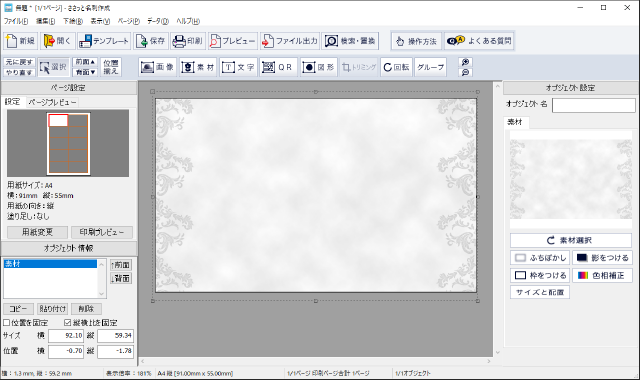This screenshot has width=640, height=381.
Task: Click the 用紙変更 button
Action: point(37,232)
